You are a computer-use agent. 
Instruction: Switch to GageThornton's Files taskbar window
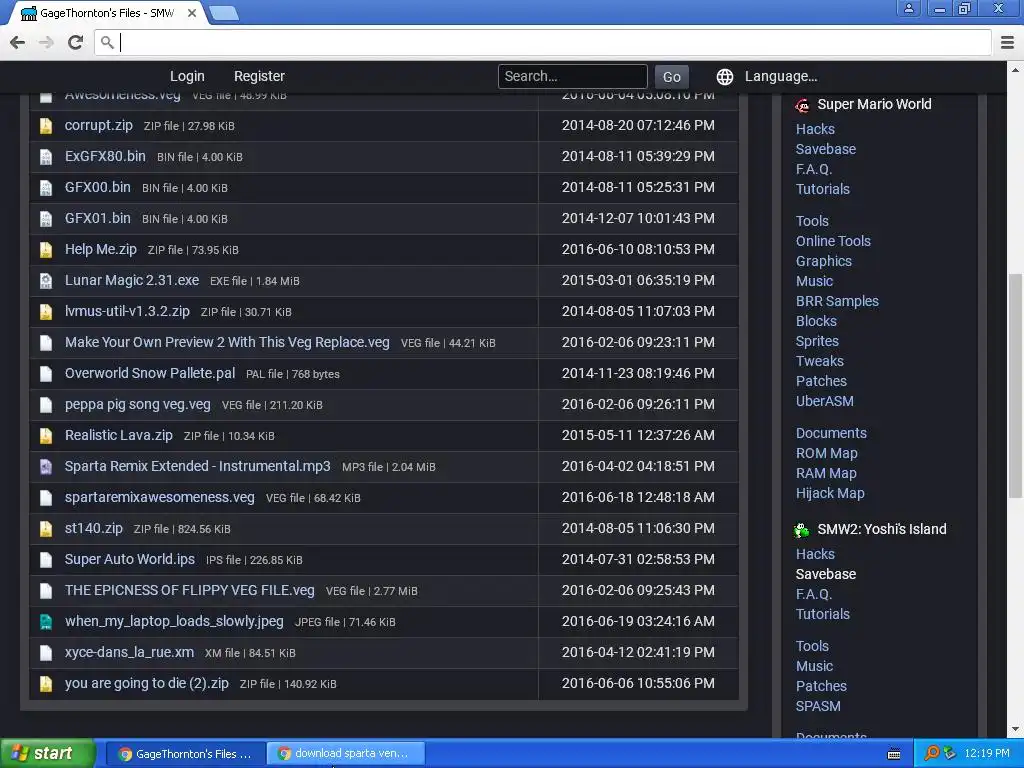click(x=185, y=754)
